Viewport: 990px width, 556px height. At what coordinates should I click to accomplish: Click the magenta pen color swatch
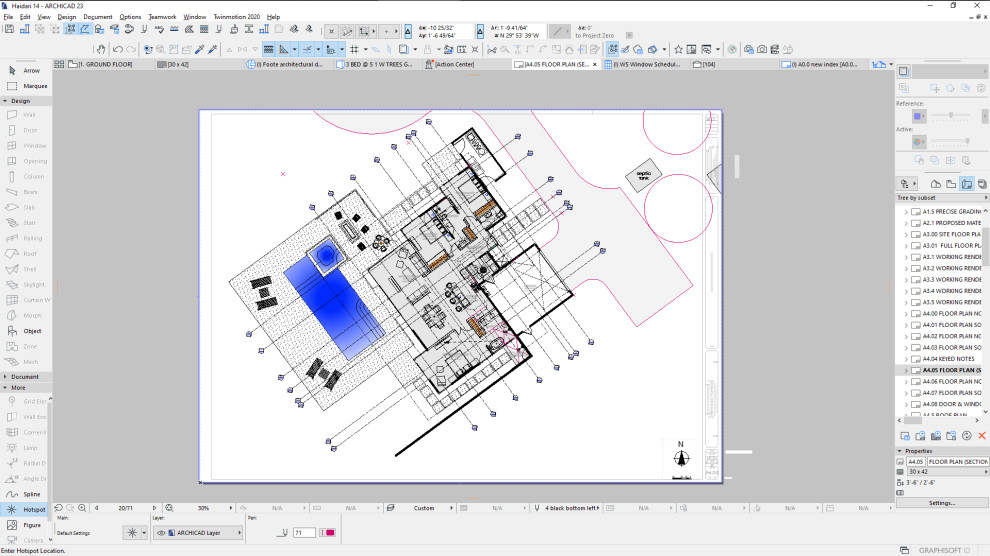coord(328,533)
